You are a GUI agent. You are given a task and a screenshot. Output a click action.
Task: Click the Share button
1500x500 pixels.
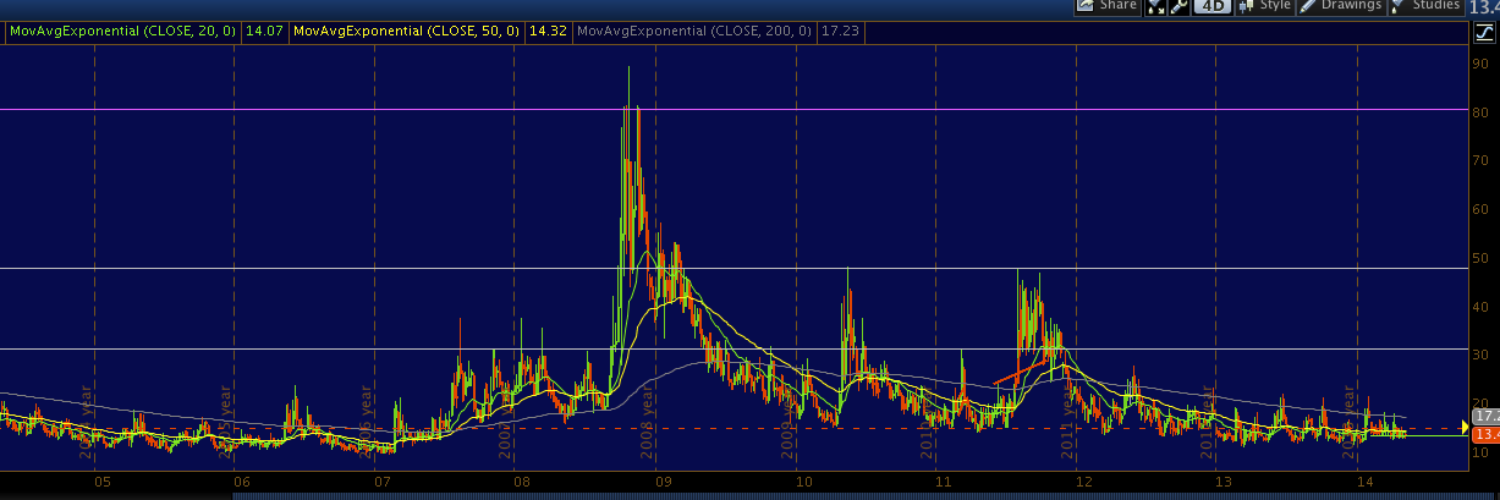[x=1107, y=5]
